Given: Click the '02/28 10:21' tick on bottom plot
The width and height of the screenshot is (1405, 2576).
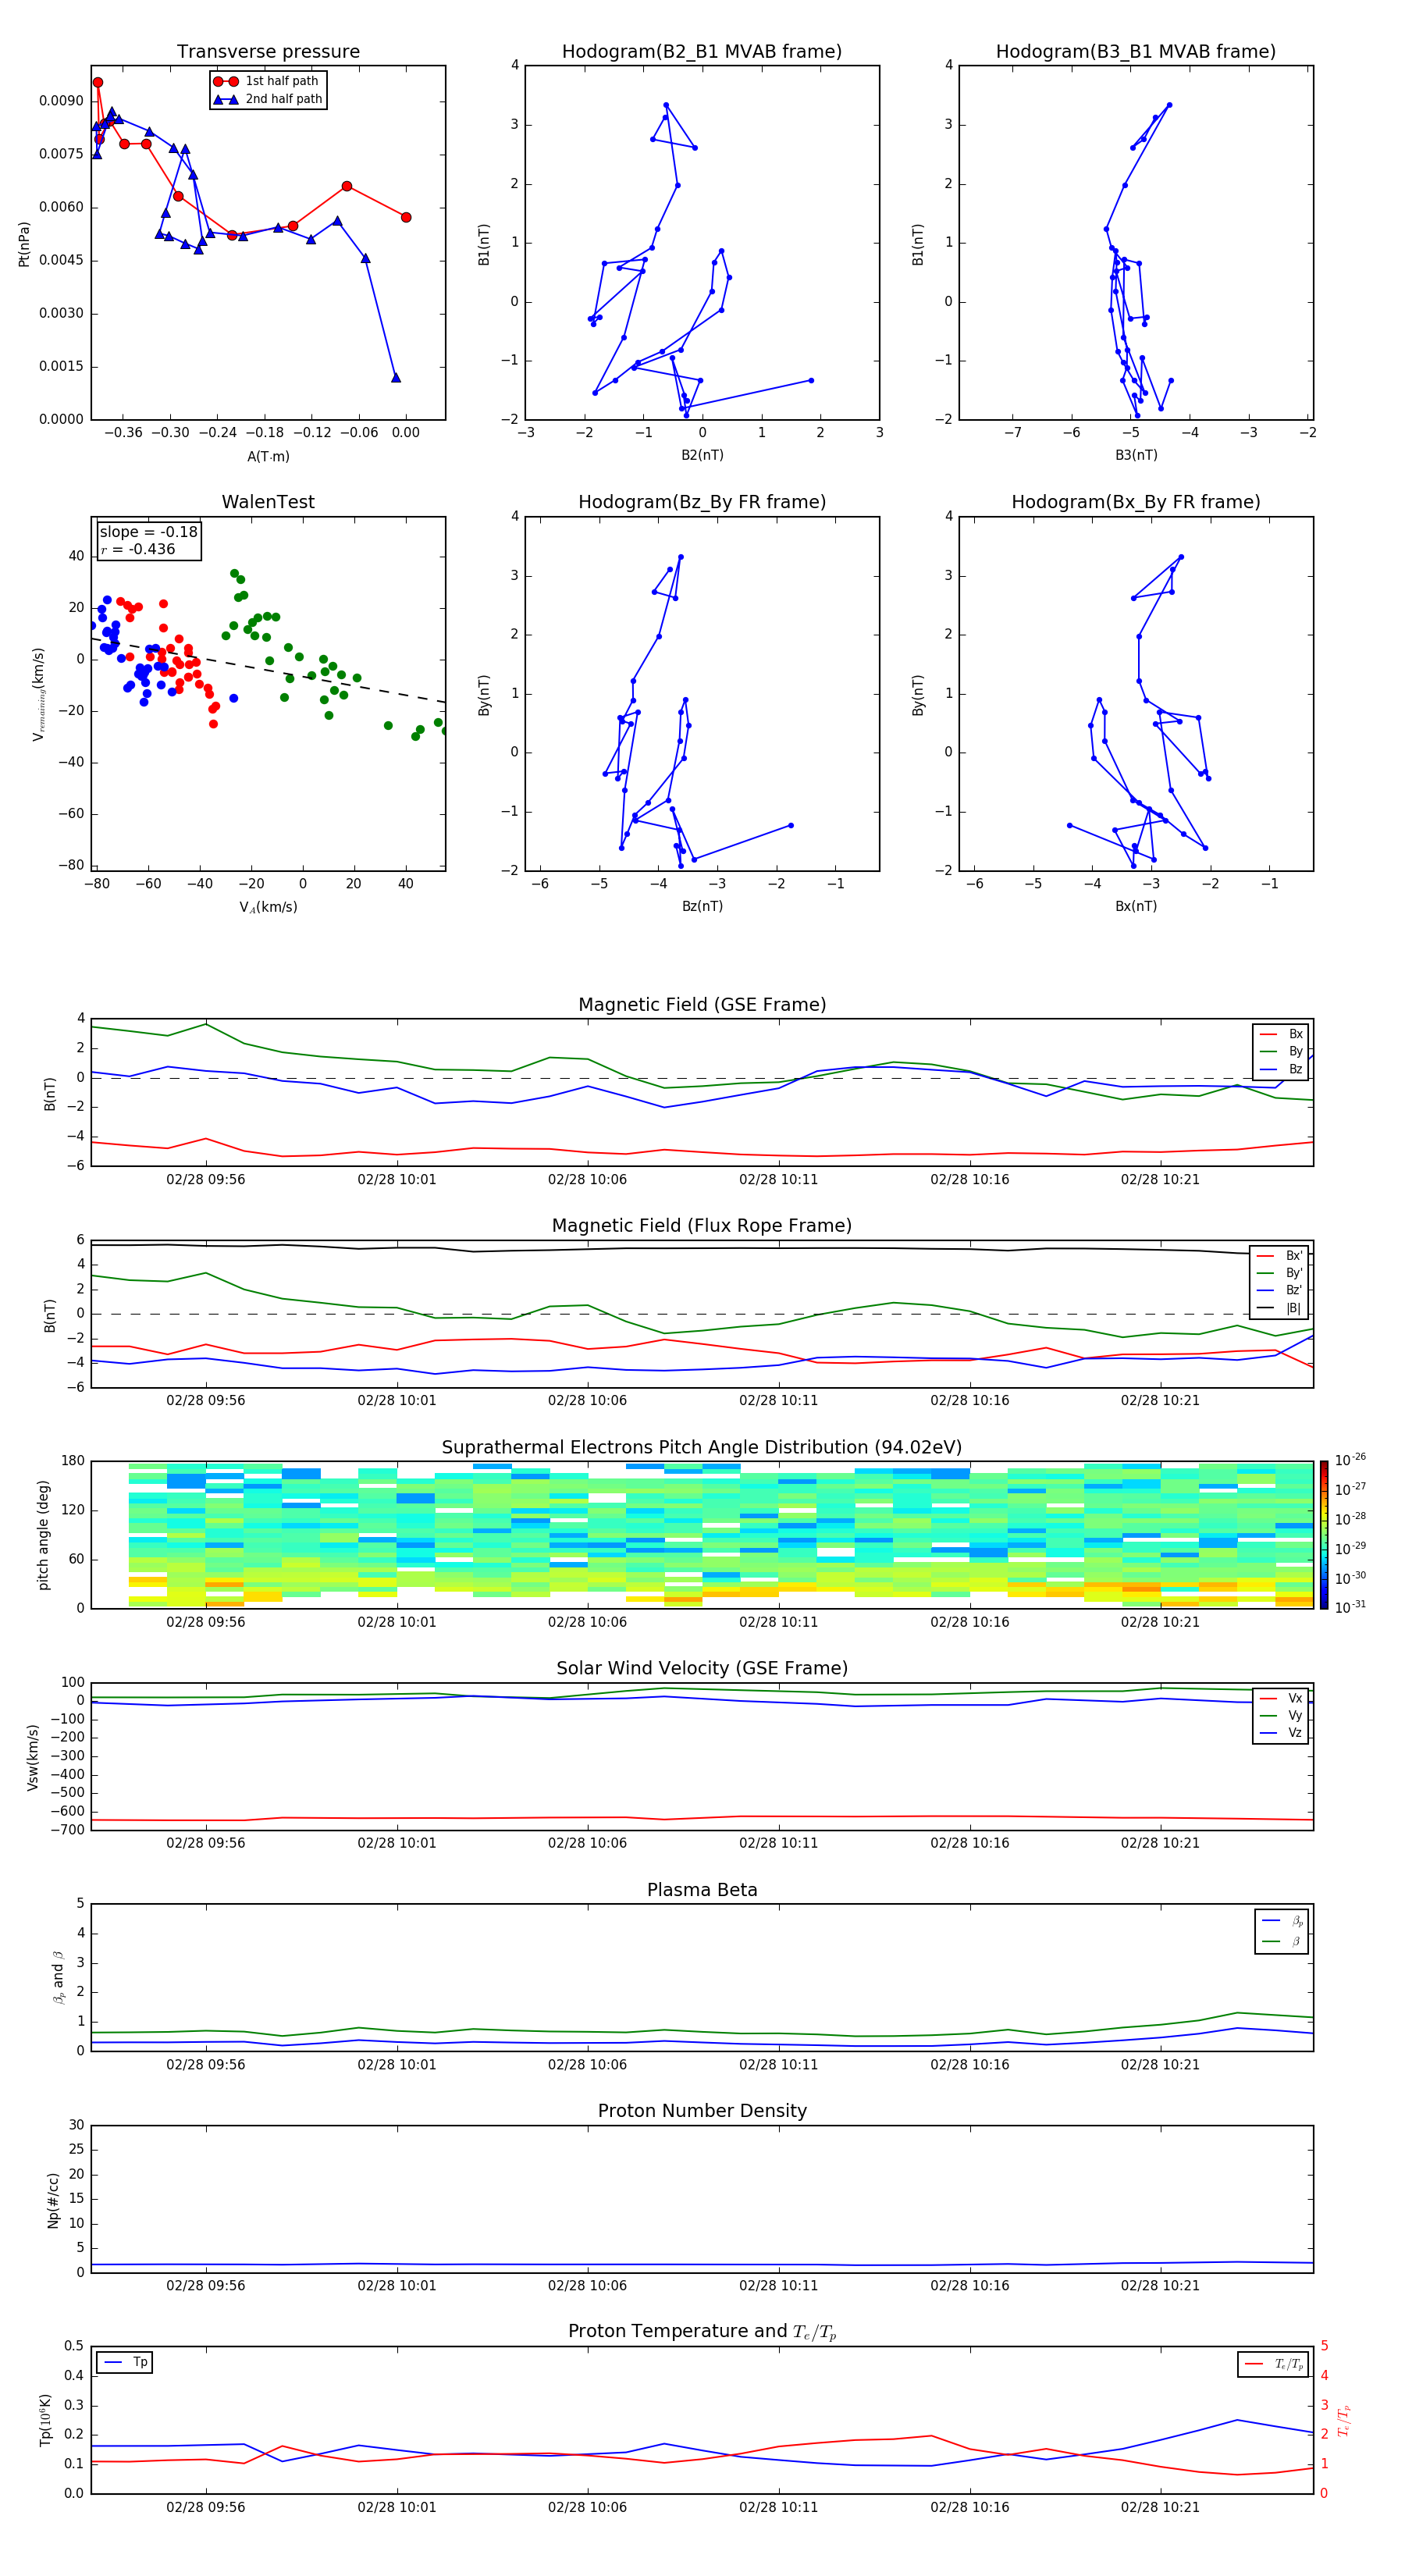Looking at the screenshot, I should pyautogui.click(x=1160, y=2507).
